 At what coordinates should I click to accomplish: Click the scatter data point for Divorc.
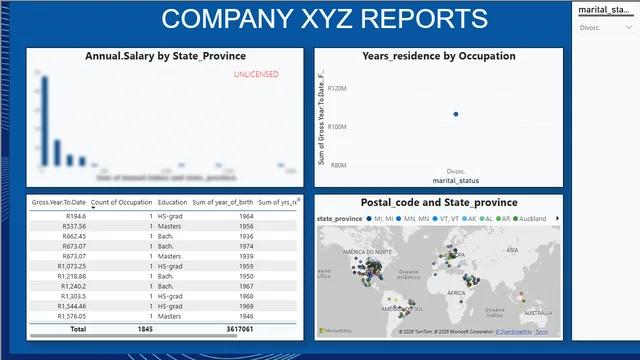(456, 114)
